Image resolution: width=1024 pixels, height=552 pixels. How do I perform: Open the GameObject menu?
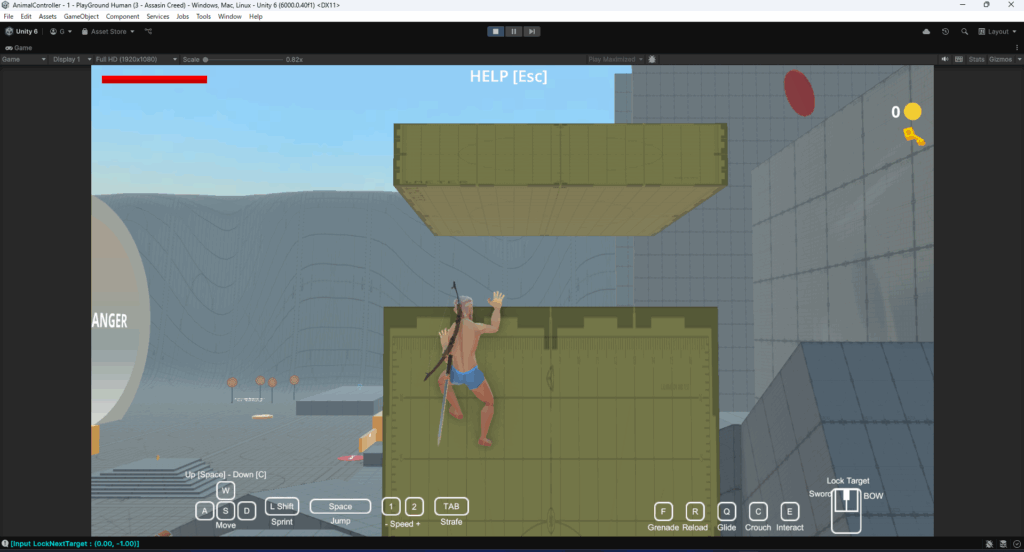pos(81,16)
